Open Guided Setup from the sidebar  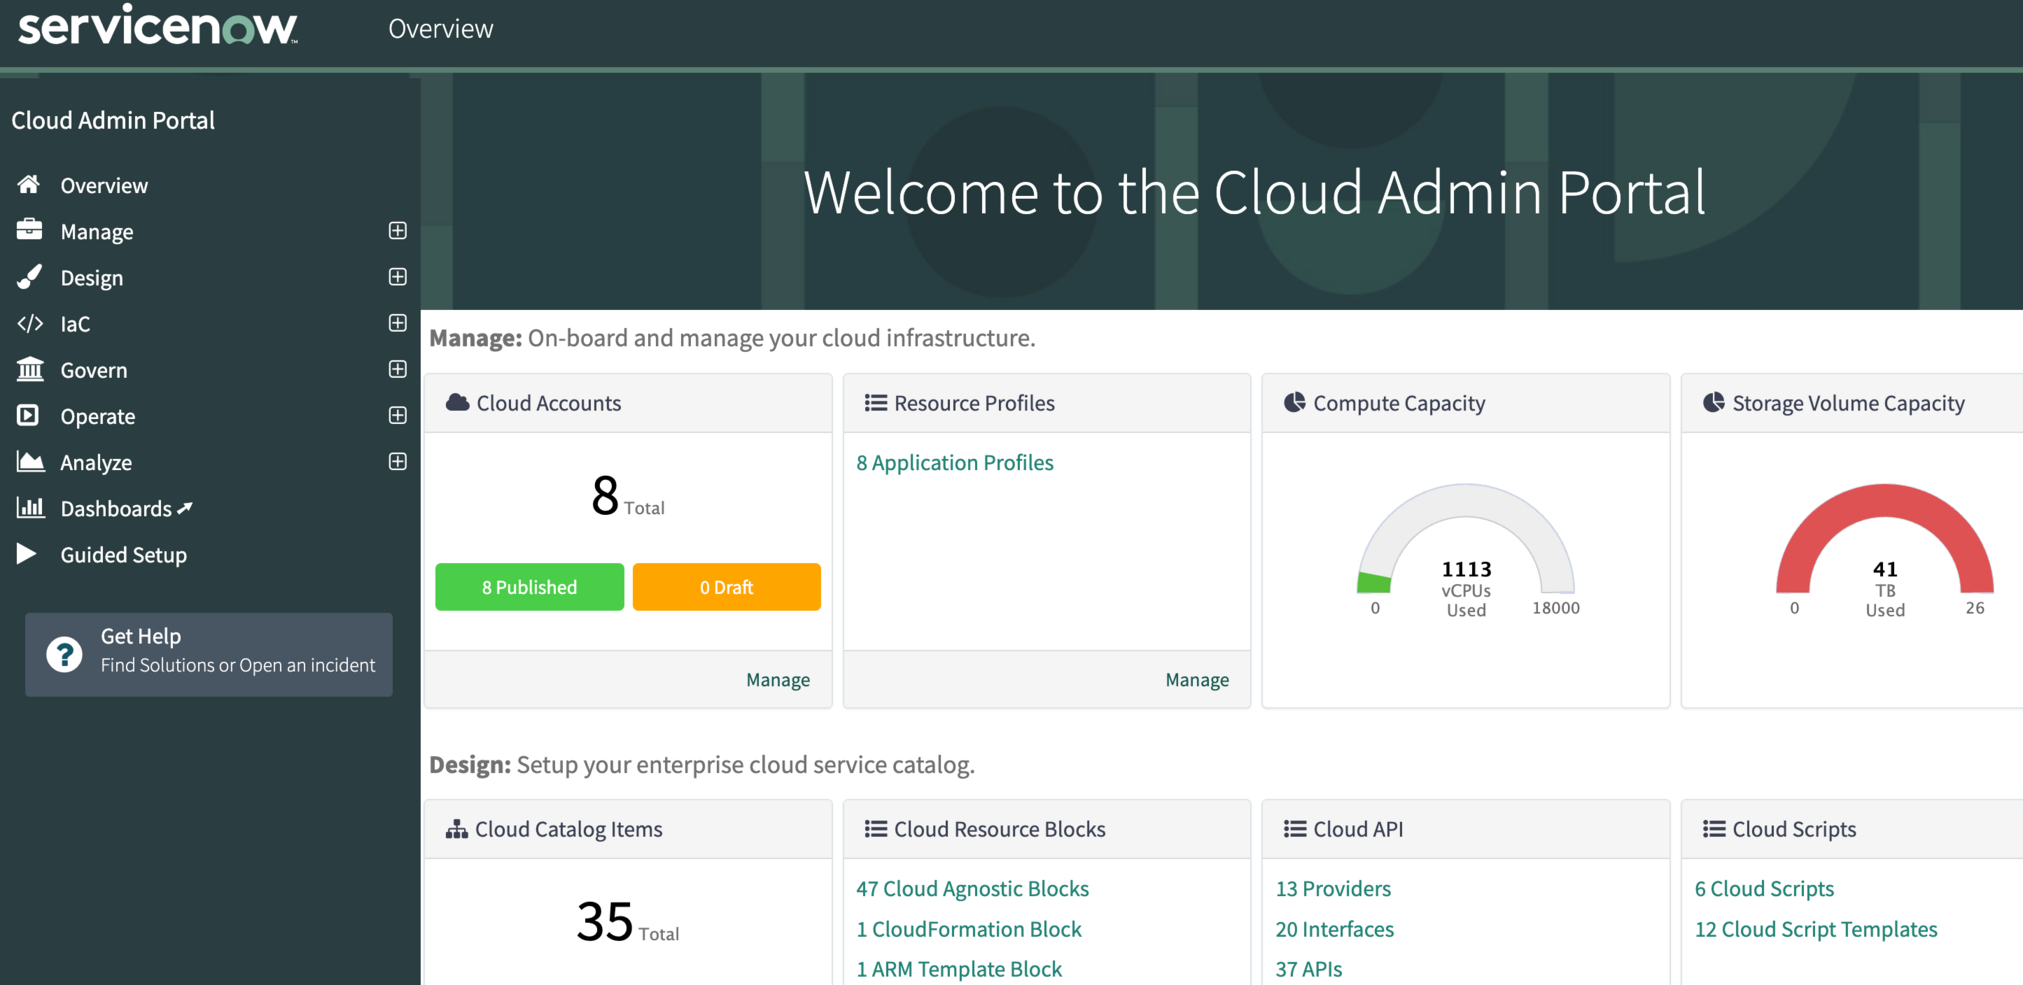coord(124,554)
